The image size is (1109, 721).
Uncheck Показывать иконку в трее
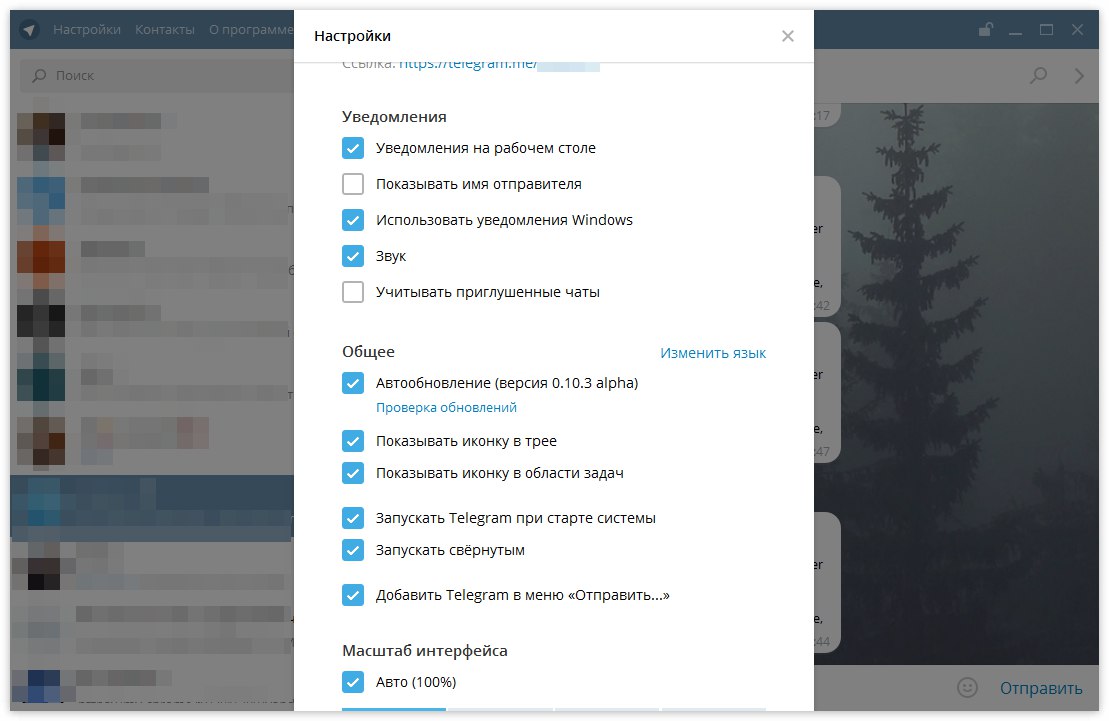click(353, 441)
